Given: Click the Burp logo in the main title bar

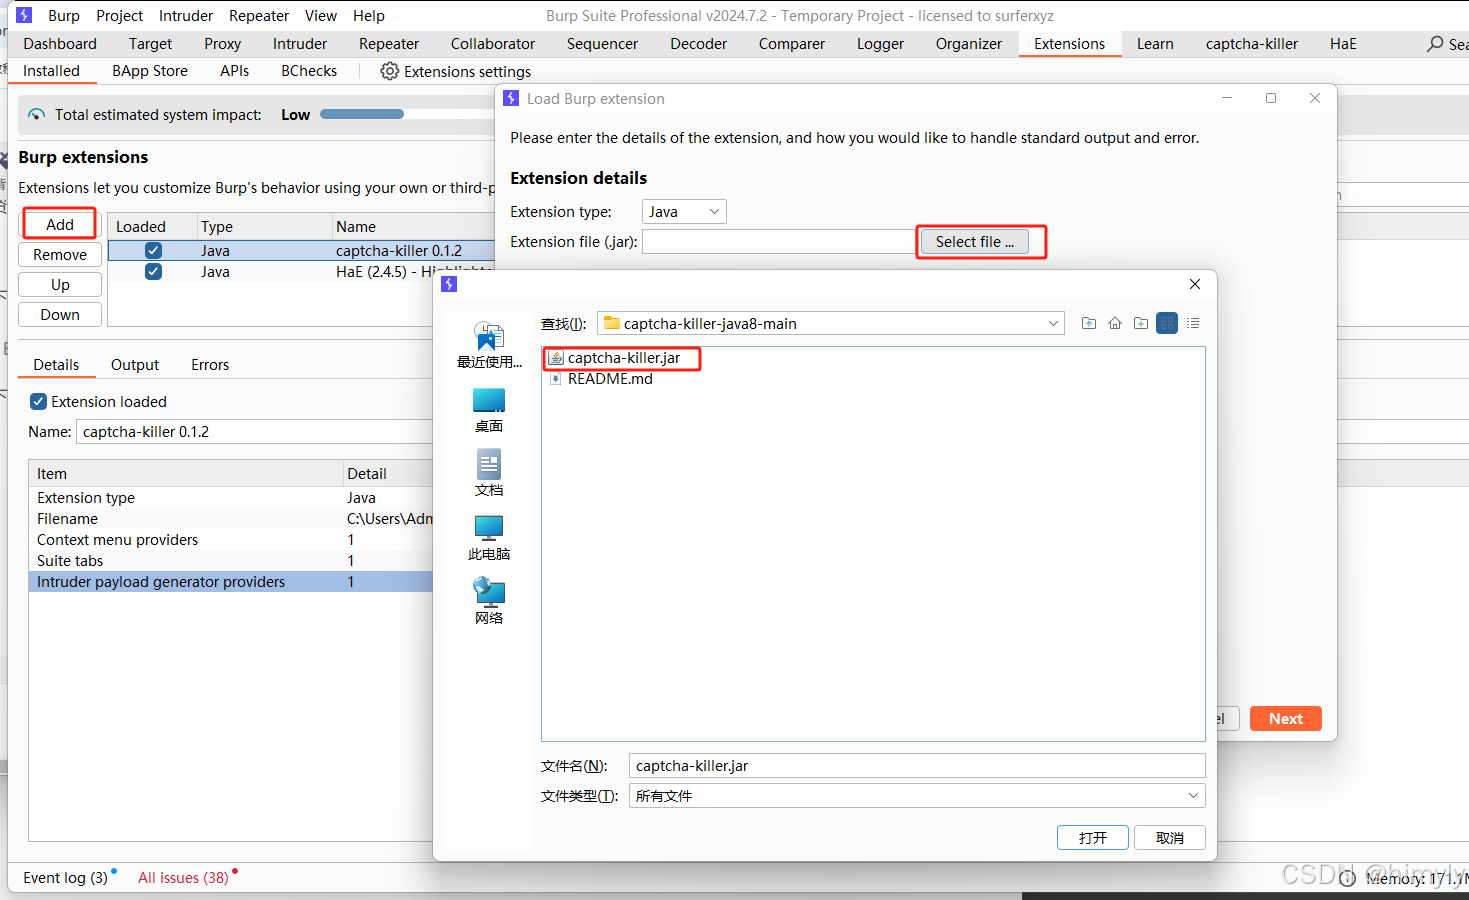Looking at the screenshot, I should click(x=24, y=15).
